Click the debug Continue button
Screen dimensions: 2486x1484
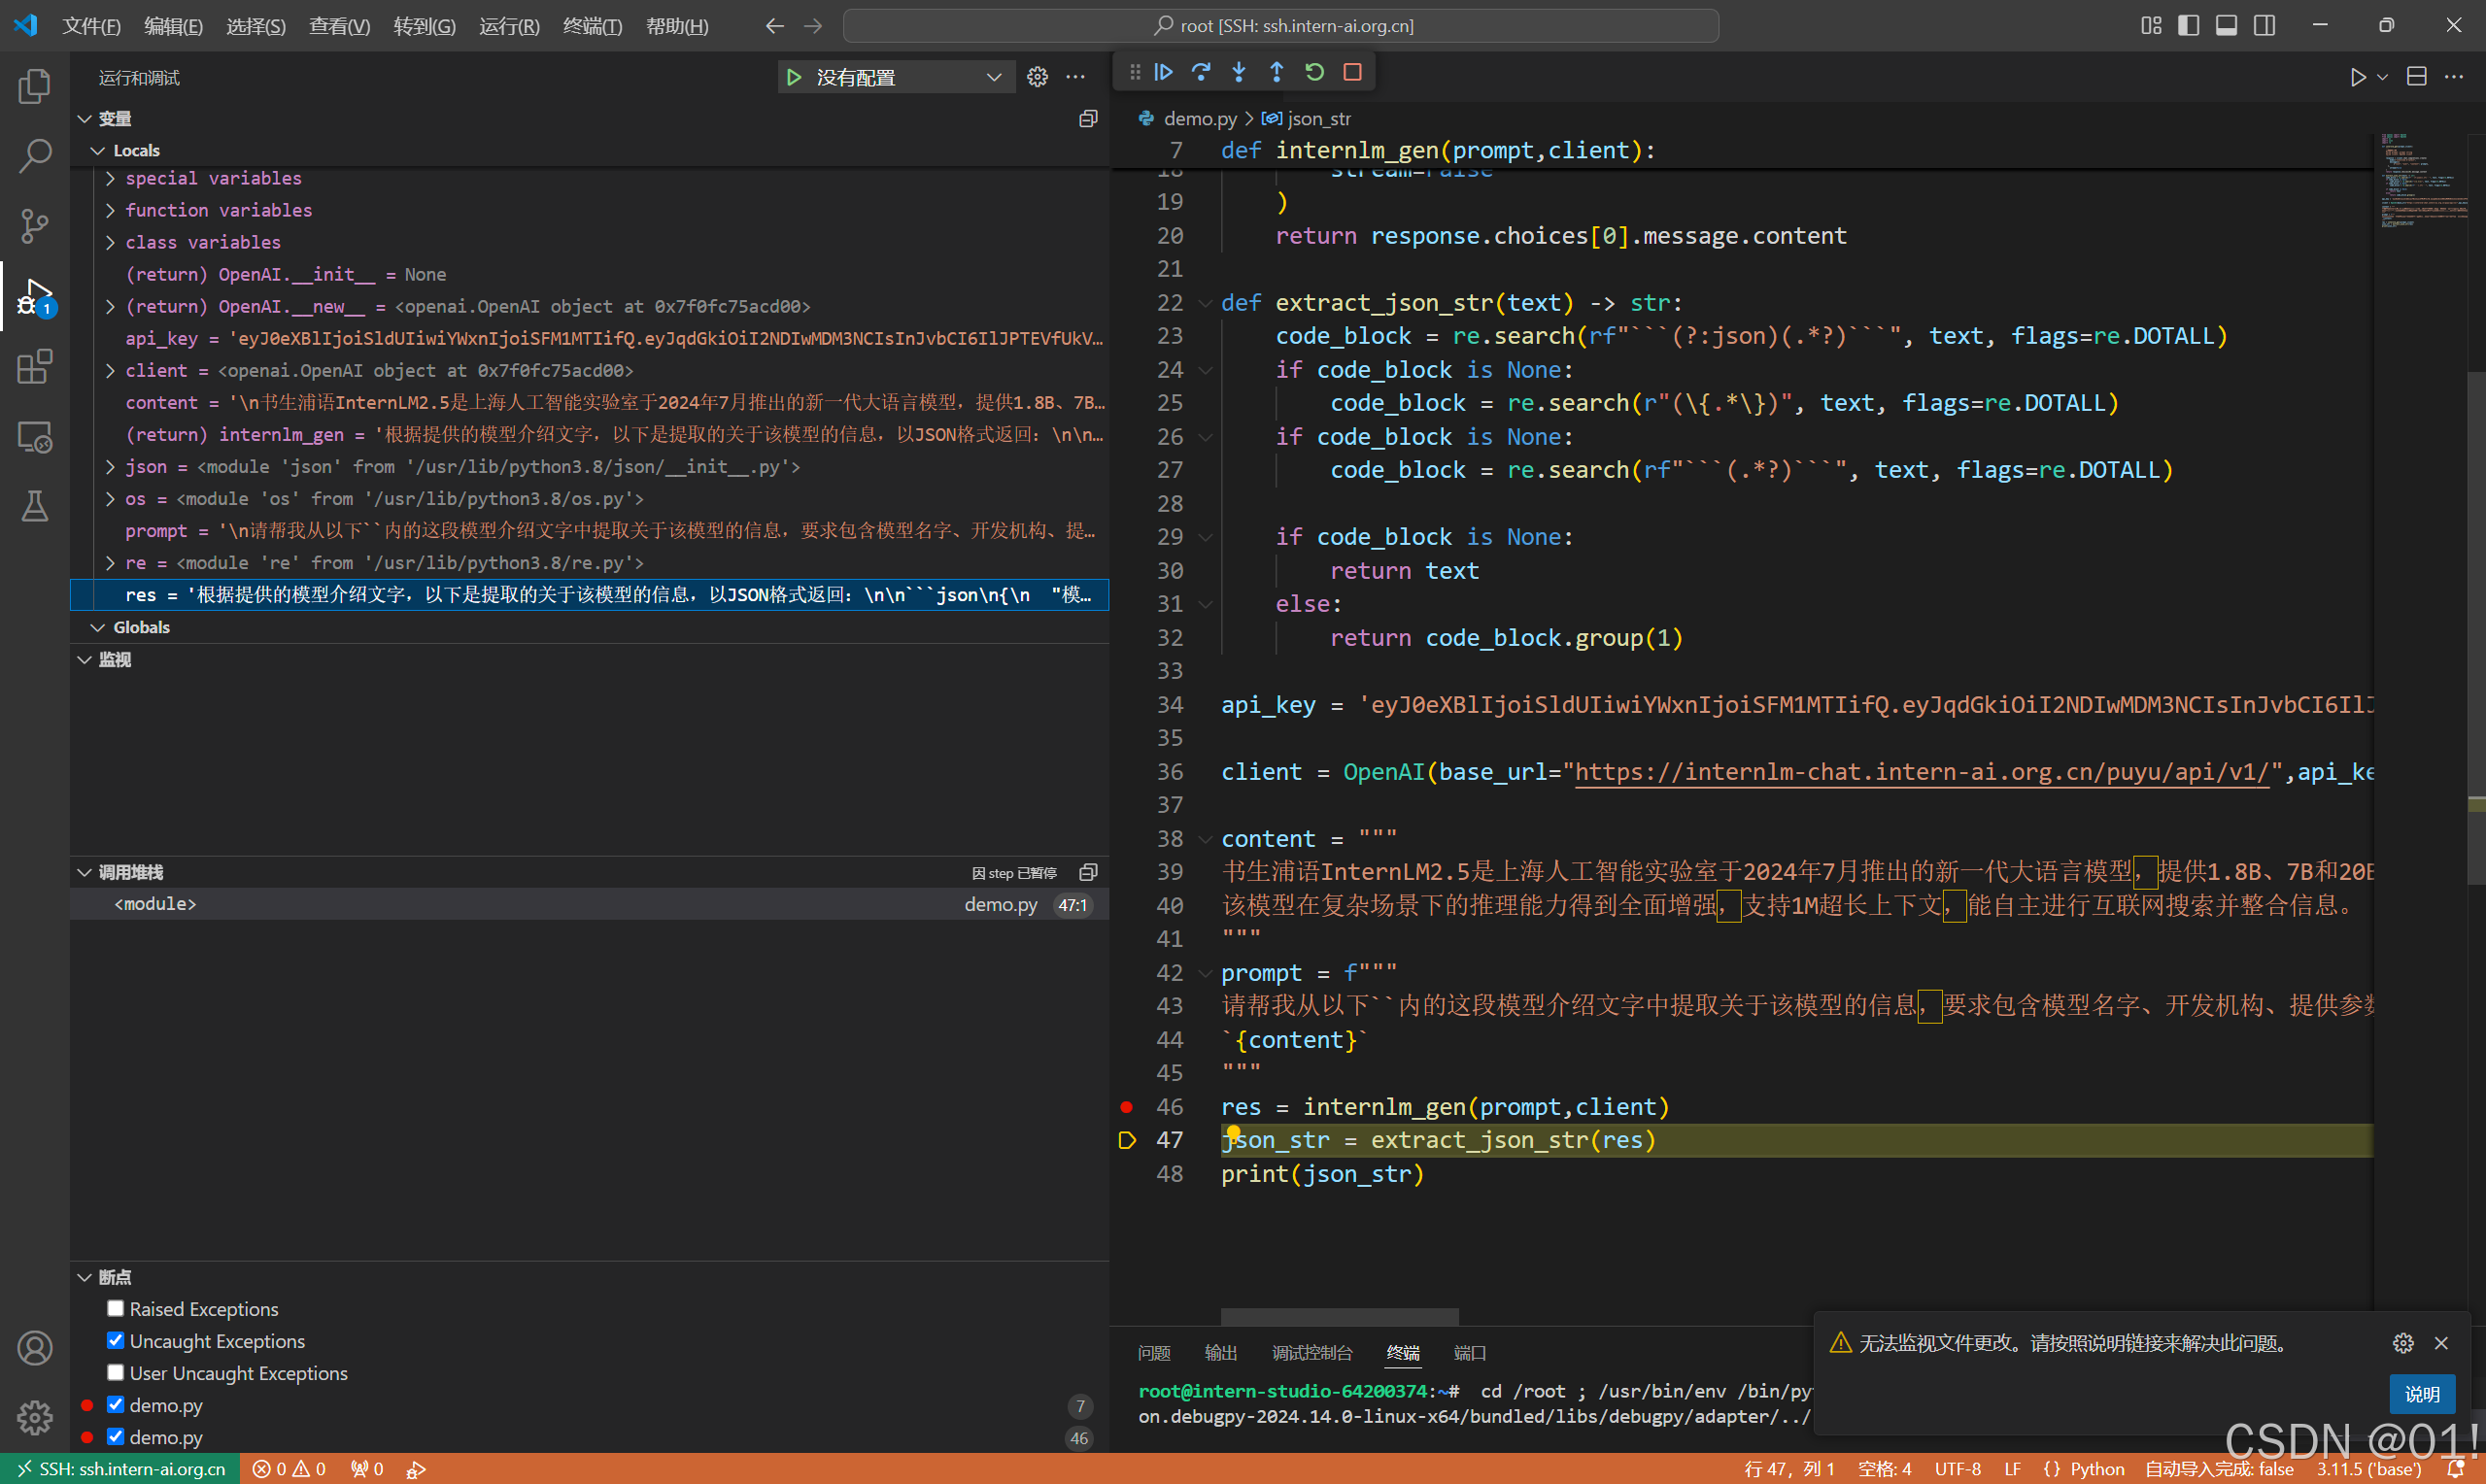pyautogui.click(x=1163, y=72)
